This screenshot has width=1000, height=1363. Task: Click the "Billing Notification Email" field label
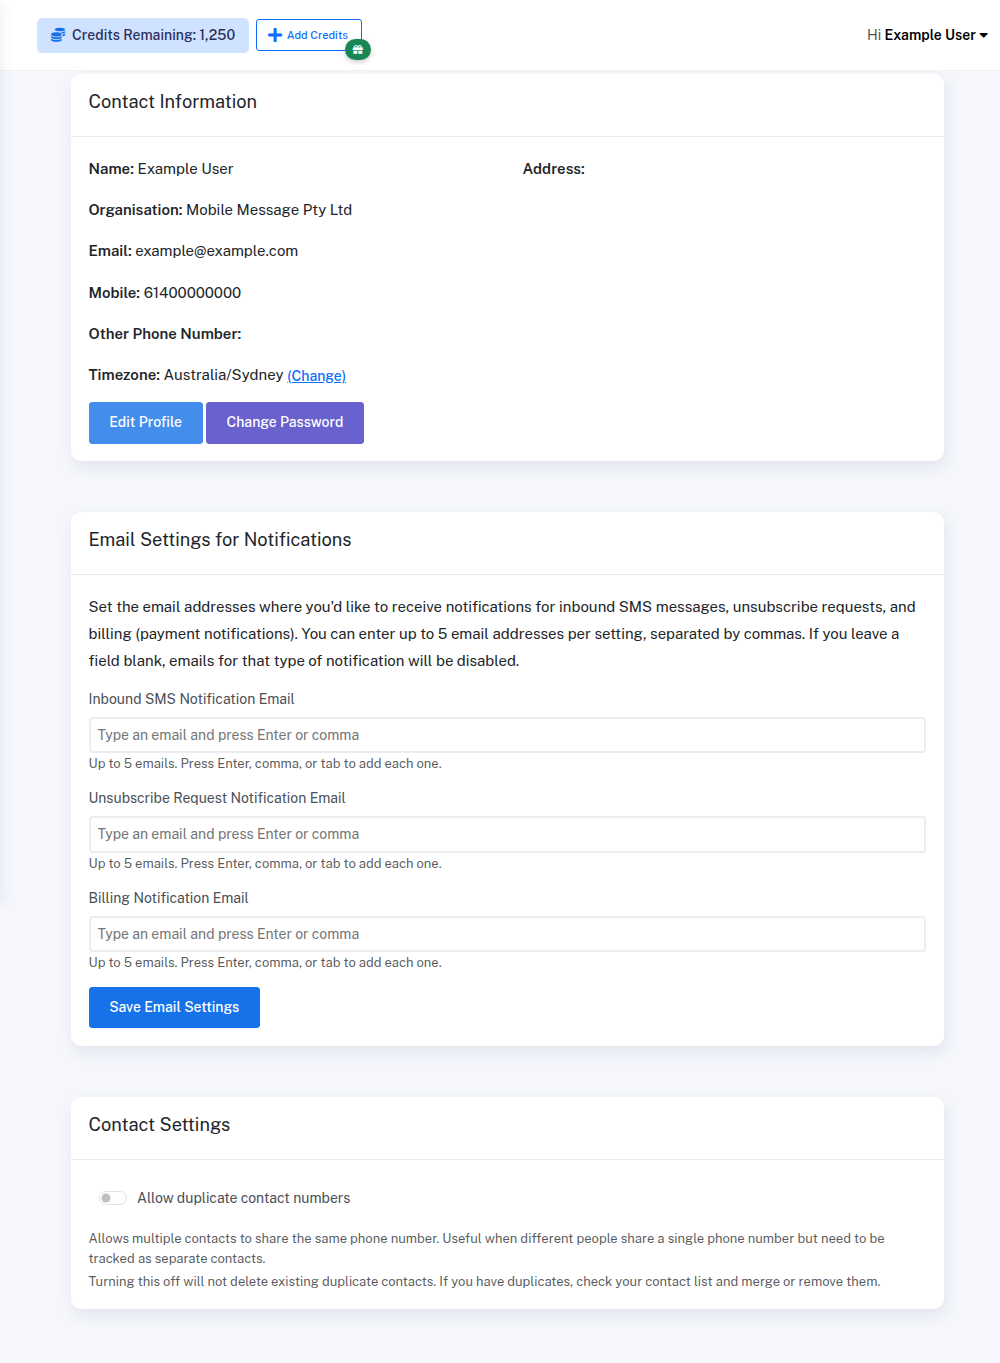pos(168,898)
